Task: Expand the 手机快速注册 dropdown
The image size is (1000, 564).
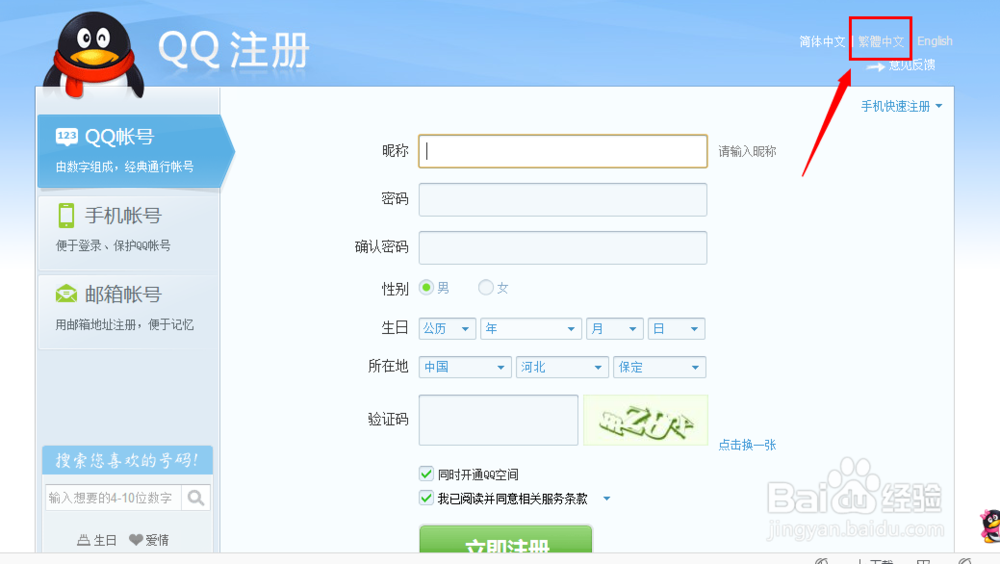Action: point(901,106)
